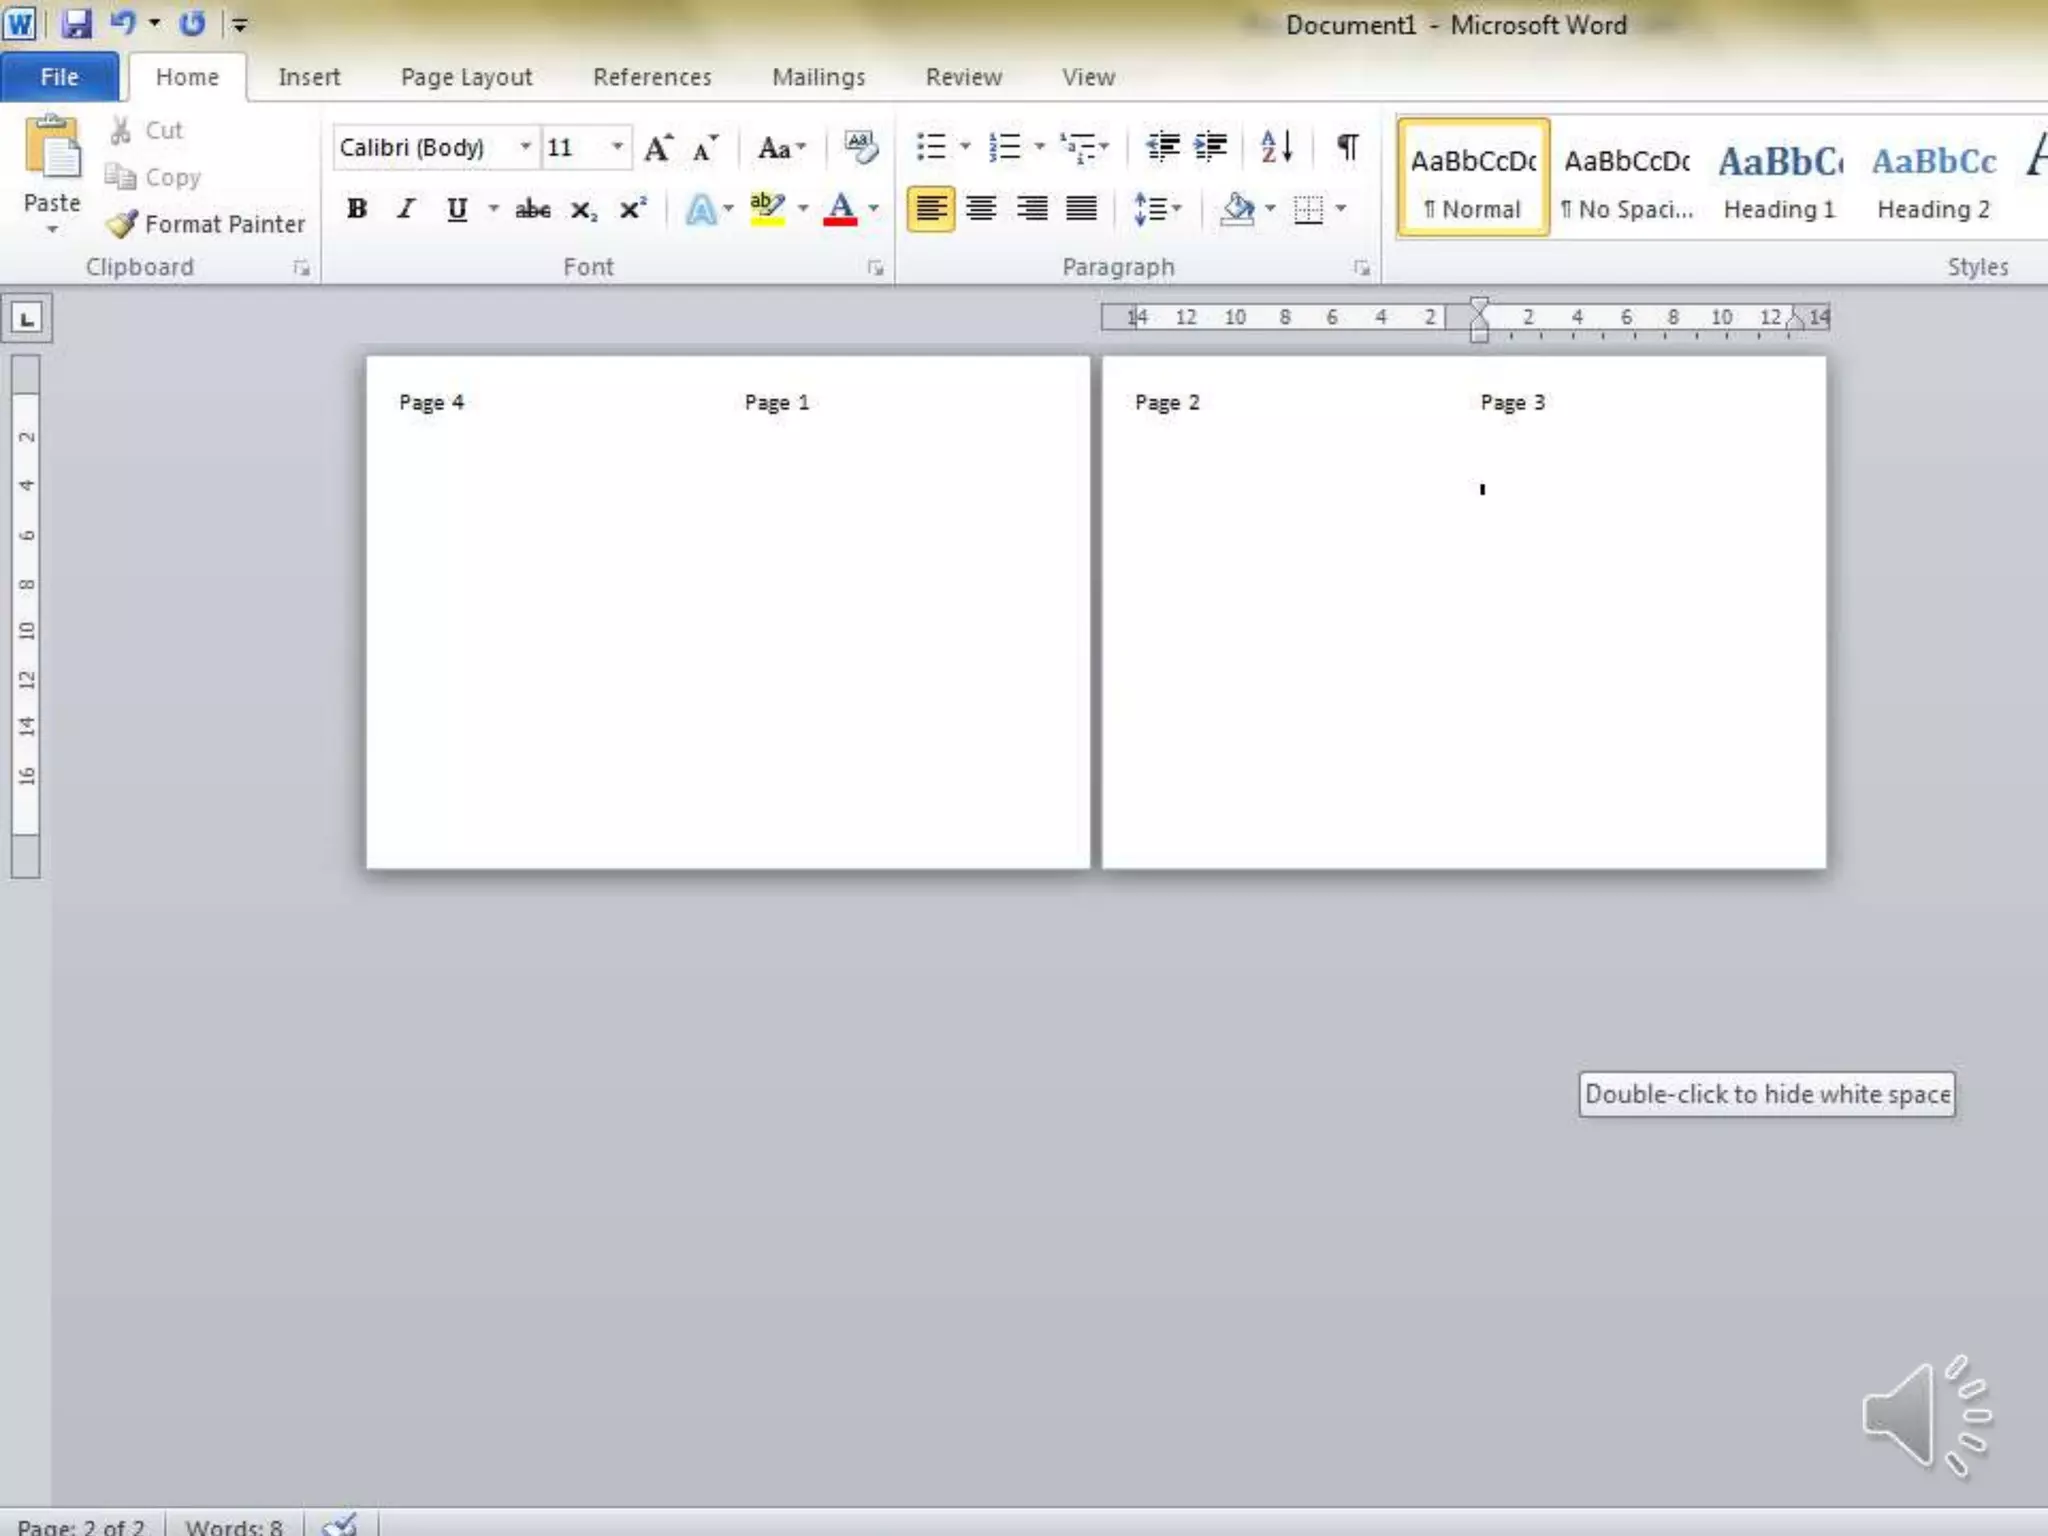Viewport: 2048px width, 1536px height.
Task: Open the File tab
Action: [x=59, y=77]
